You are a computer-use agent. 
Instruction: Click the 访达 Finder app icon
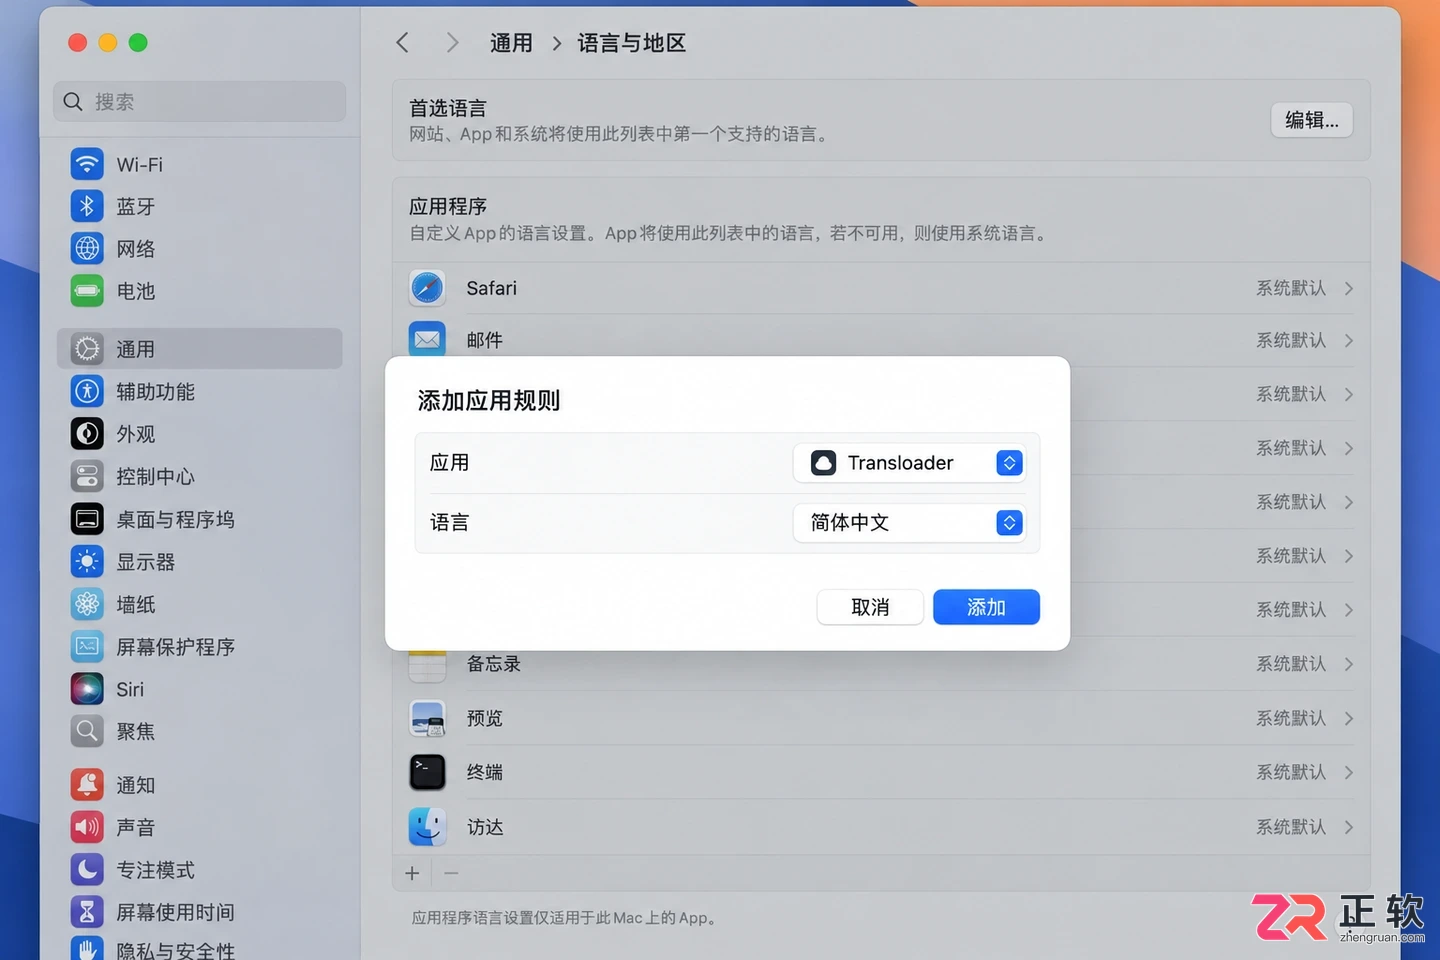click(427, 827)
